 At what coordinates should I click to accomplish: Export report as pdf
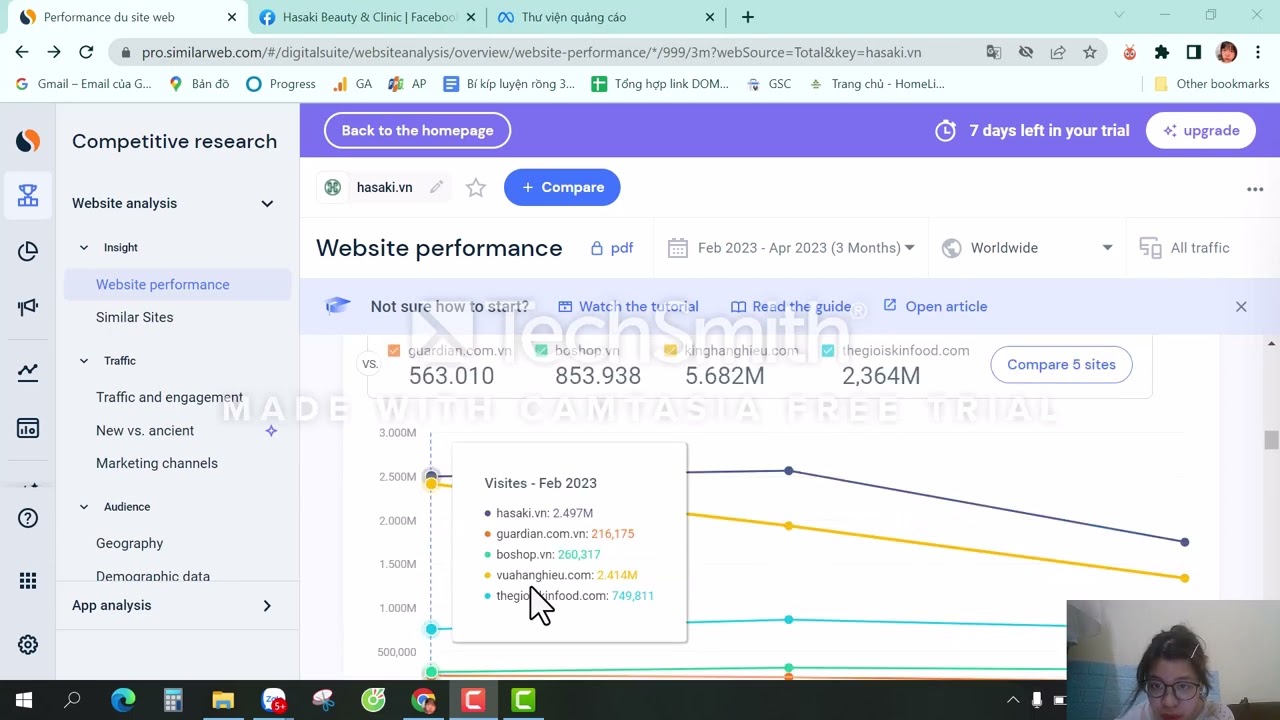point(611,248)
